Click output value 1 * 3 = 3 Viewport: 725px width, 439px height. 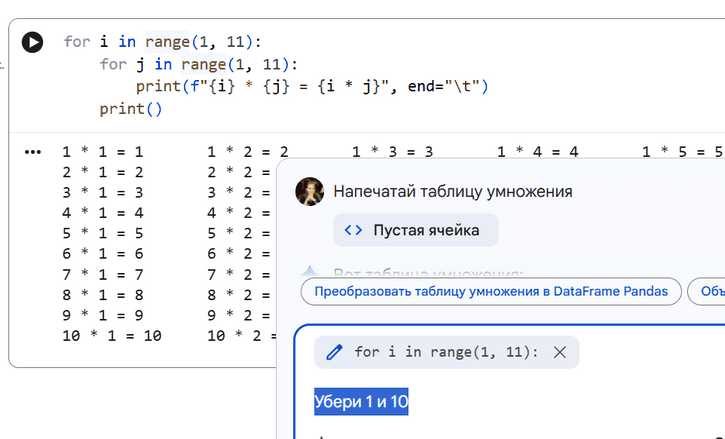click(392, 152)
